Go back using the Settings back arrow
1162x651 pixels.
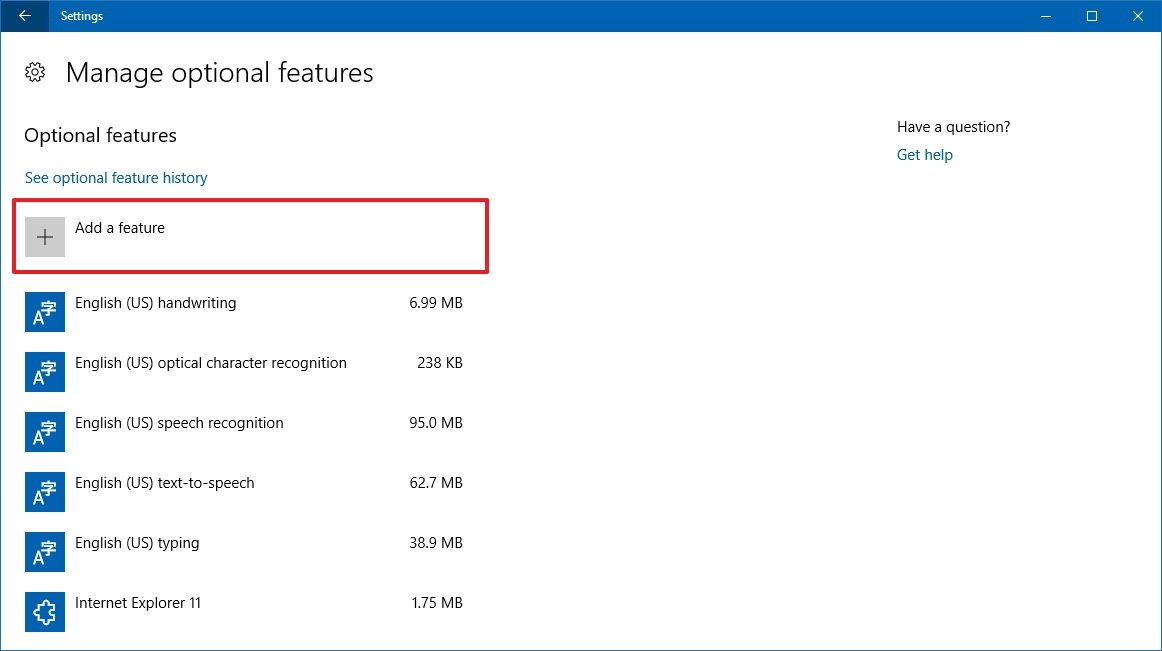pos(24,16)
